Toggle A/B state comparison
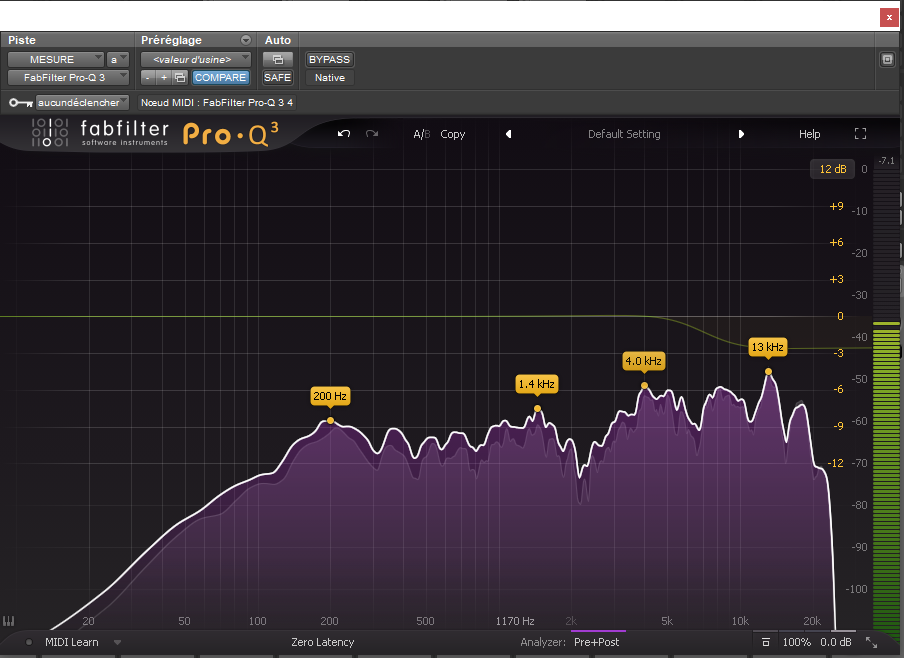 pos(421,134)
